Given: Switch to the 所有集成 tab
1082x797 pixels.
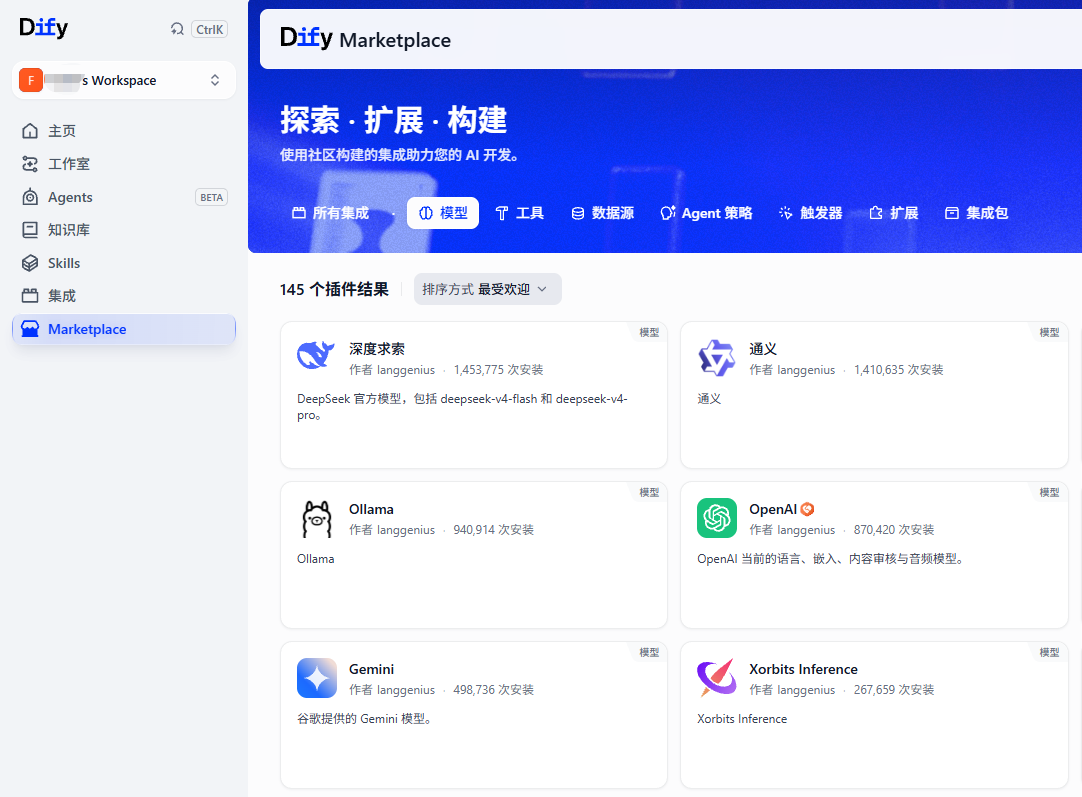Looking at the screenshot, I should pos(331,213).
